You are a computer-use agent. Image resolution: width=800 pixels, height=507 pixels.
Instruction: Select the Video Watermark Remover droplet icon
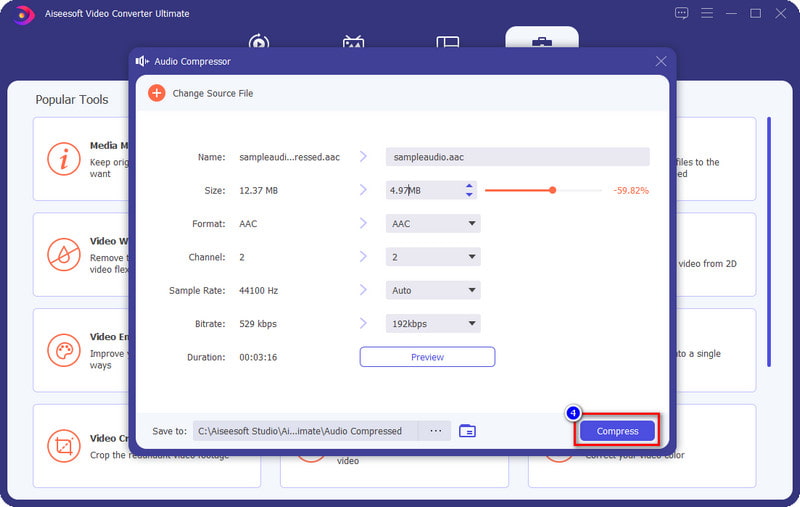click(64, 254)
